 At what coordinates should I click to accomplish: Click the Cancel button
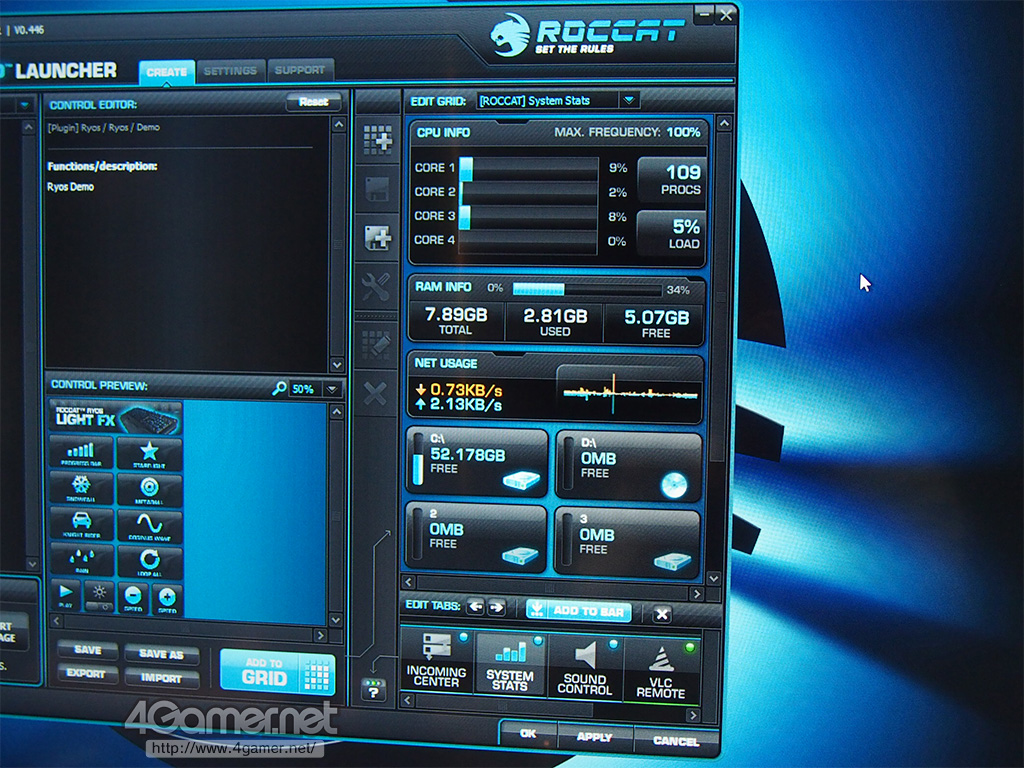pyautogui.click(x=676, y=741)
